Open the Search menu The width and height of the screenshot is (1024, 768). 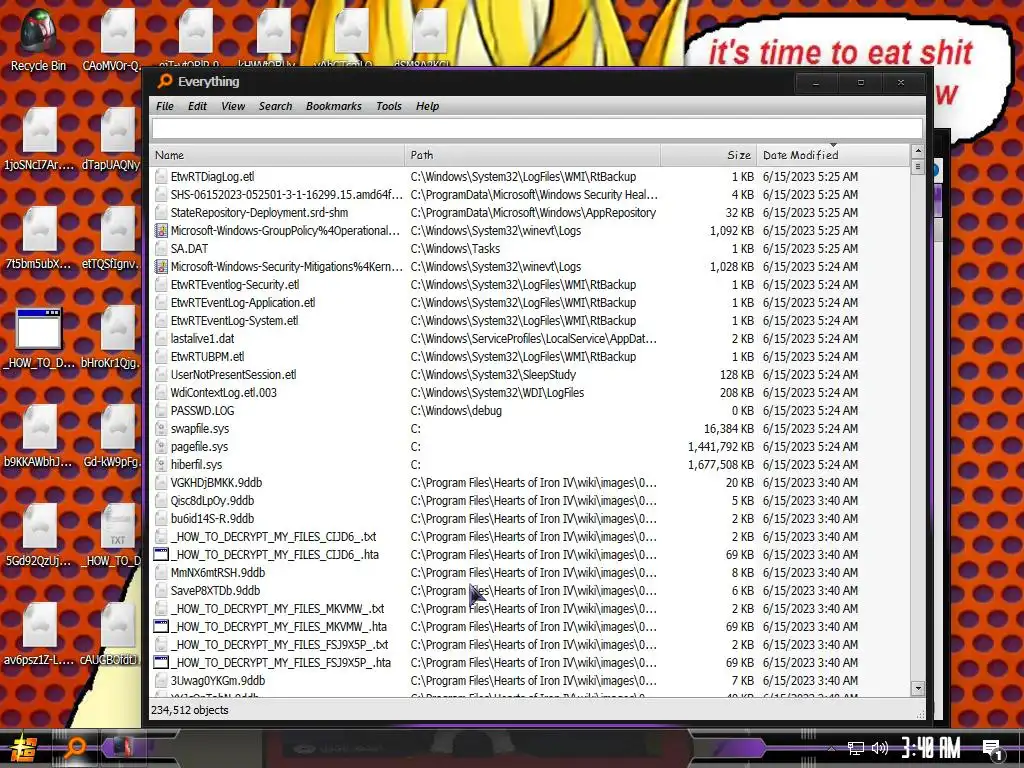(275, 106)
